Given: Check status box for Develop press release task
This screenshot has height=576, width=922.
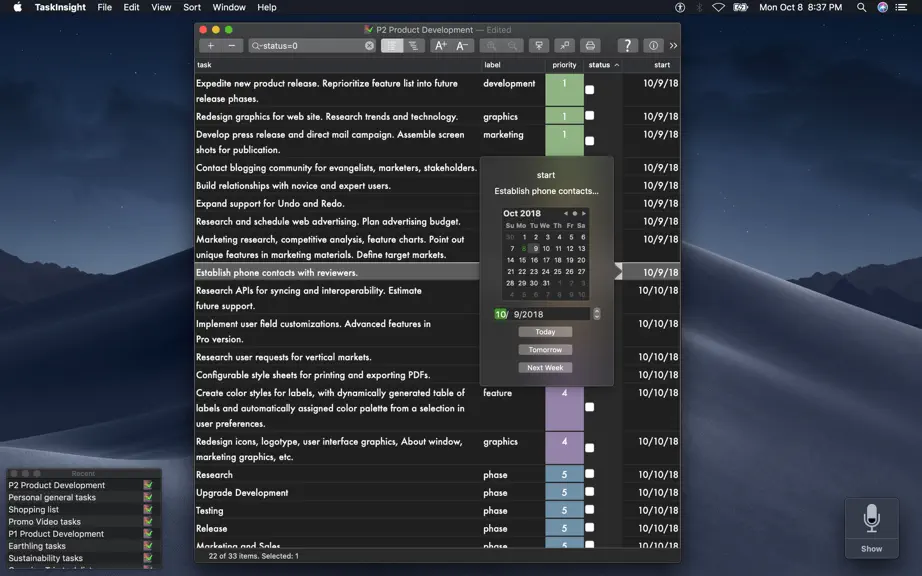Looking at the screenshot, I should coord(590,141).
